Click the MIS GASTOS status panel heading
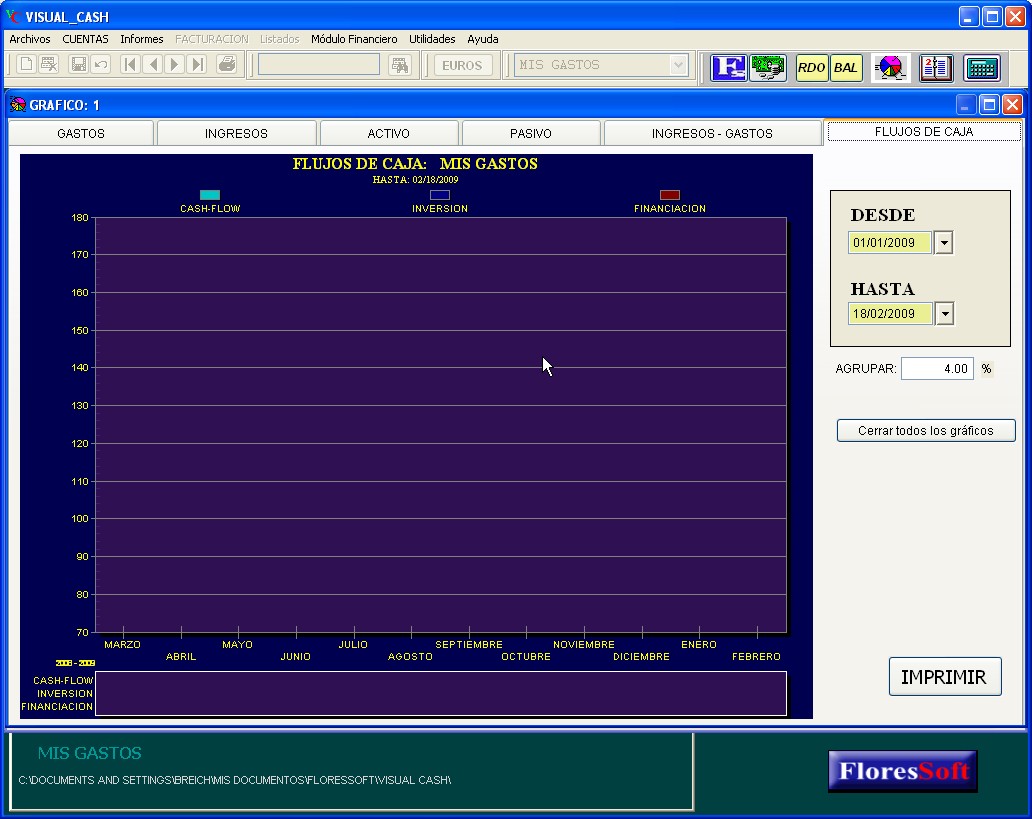The width and height of the screenshot is (1032, 819). point(90,753)
